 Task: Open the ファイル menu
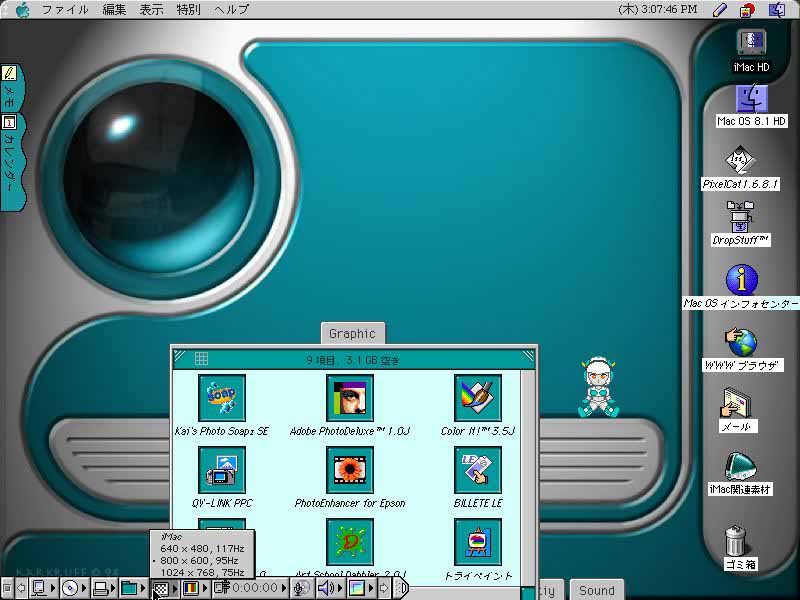[x=65, y=10]
